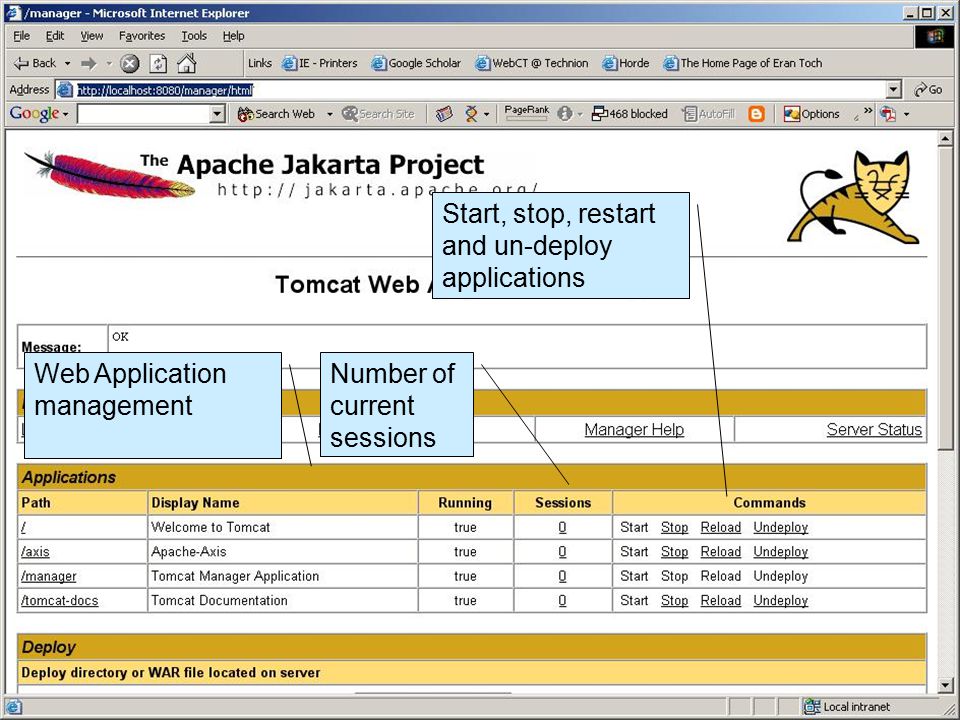This screenshot has height=720, width=960.
Task: Click the Local intranet zone status icon
Action: click(812, 707)
